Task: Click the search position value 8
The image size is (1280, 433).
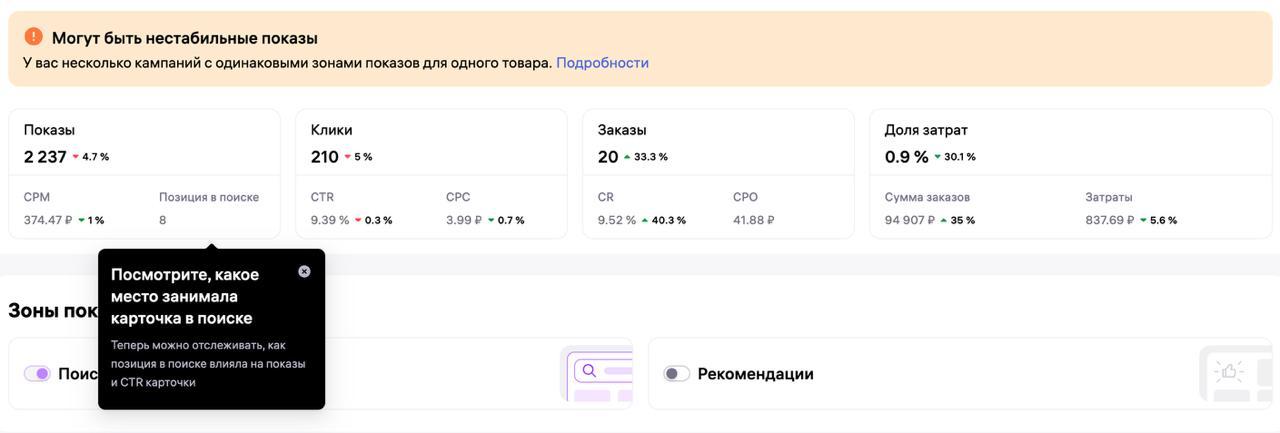Action: (163, 220)
